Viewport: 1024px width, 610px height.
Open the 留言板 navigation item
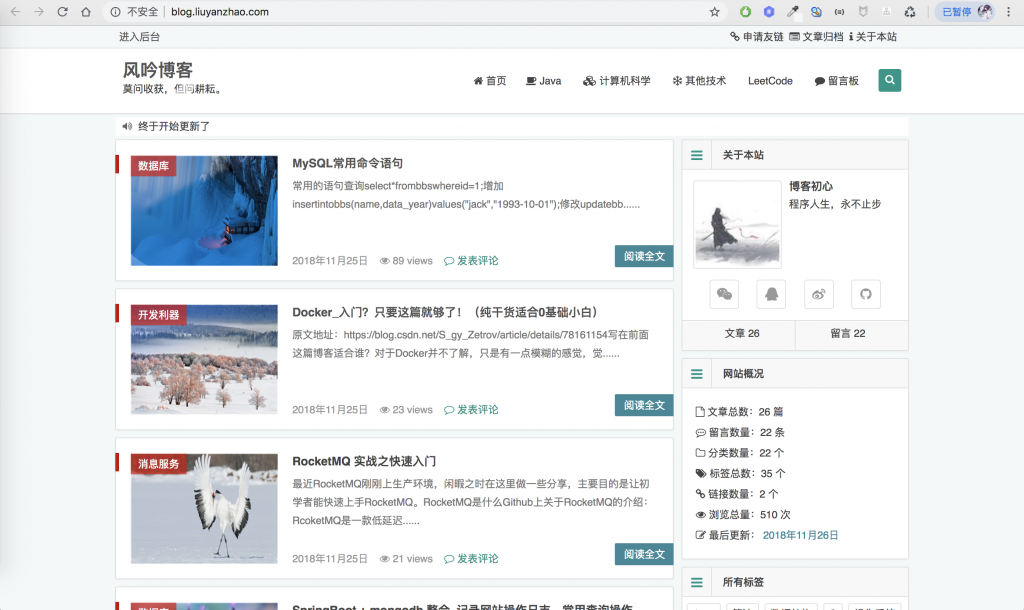tap(837, 81)
